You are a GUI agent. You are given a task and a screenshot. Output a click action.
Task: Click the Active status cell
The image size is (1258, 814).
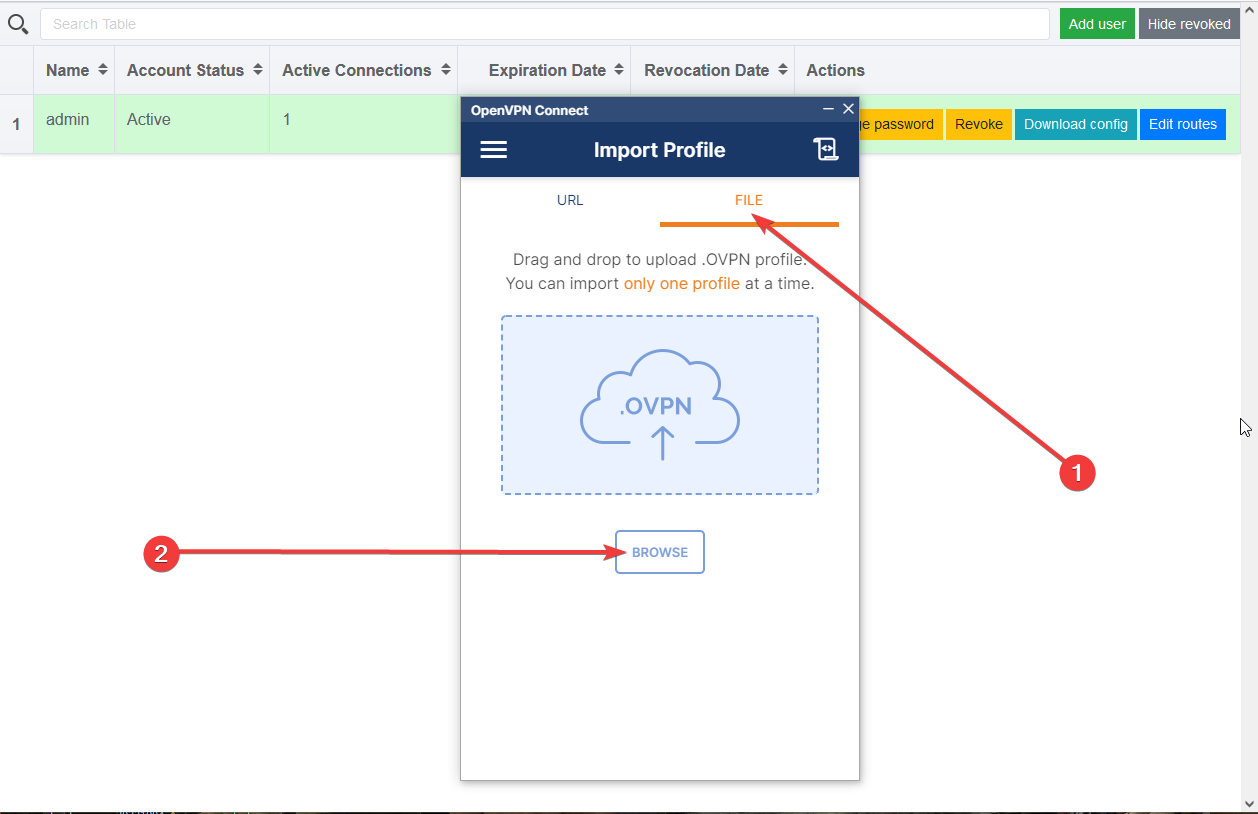(192, 124)
